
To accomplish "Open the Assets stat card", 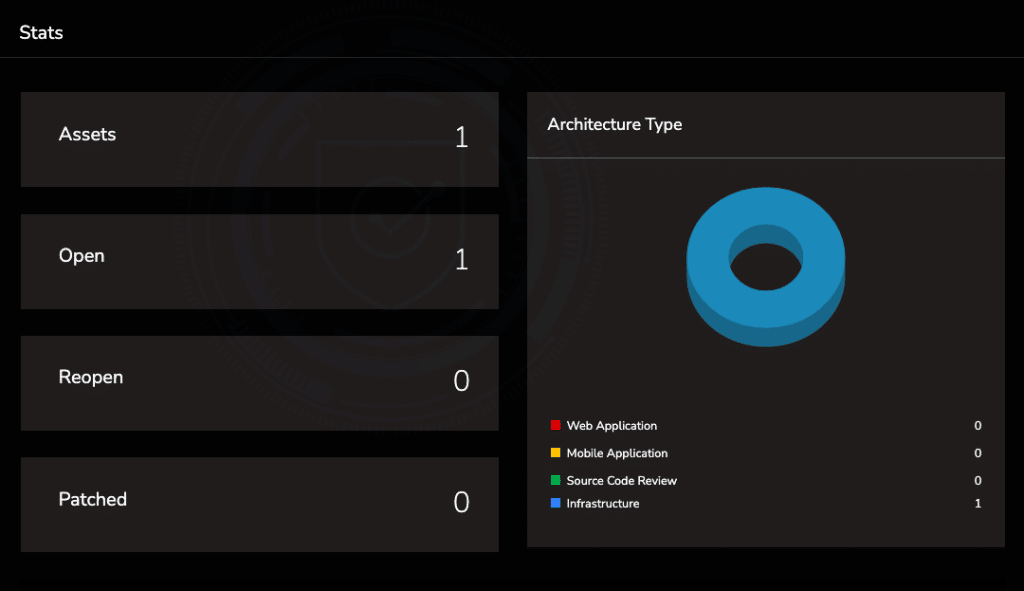I will (x=259, y=139).
